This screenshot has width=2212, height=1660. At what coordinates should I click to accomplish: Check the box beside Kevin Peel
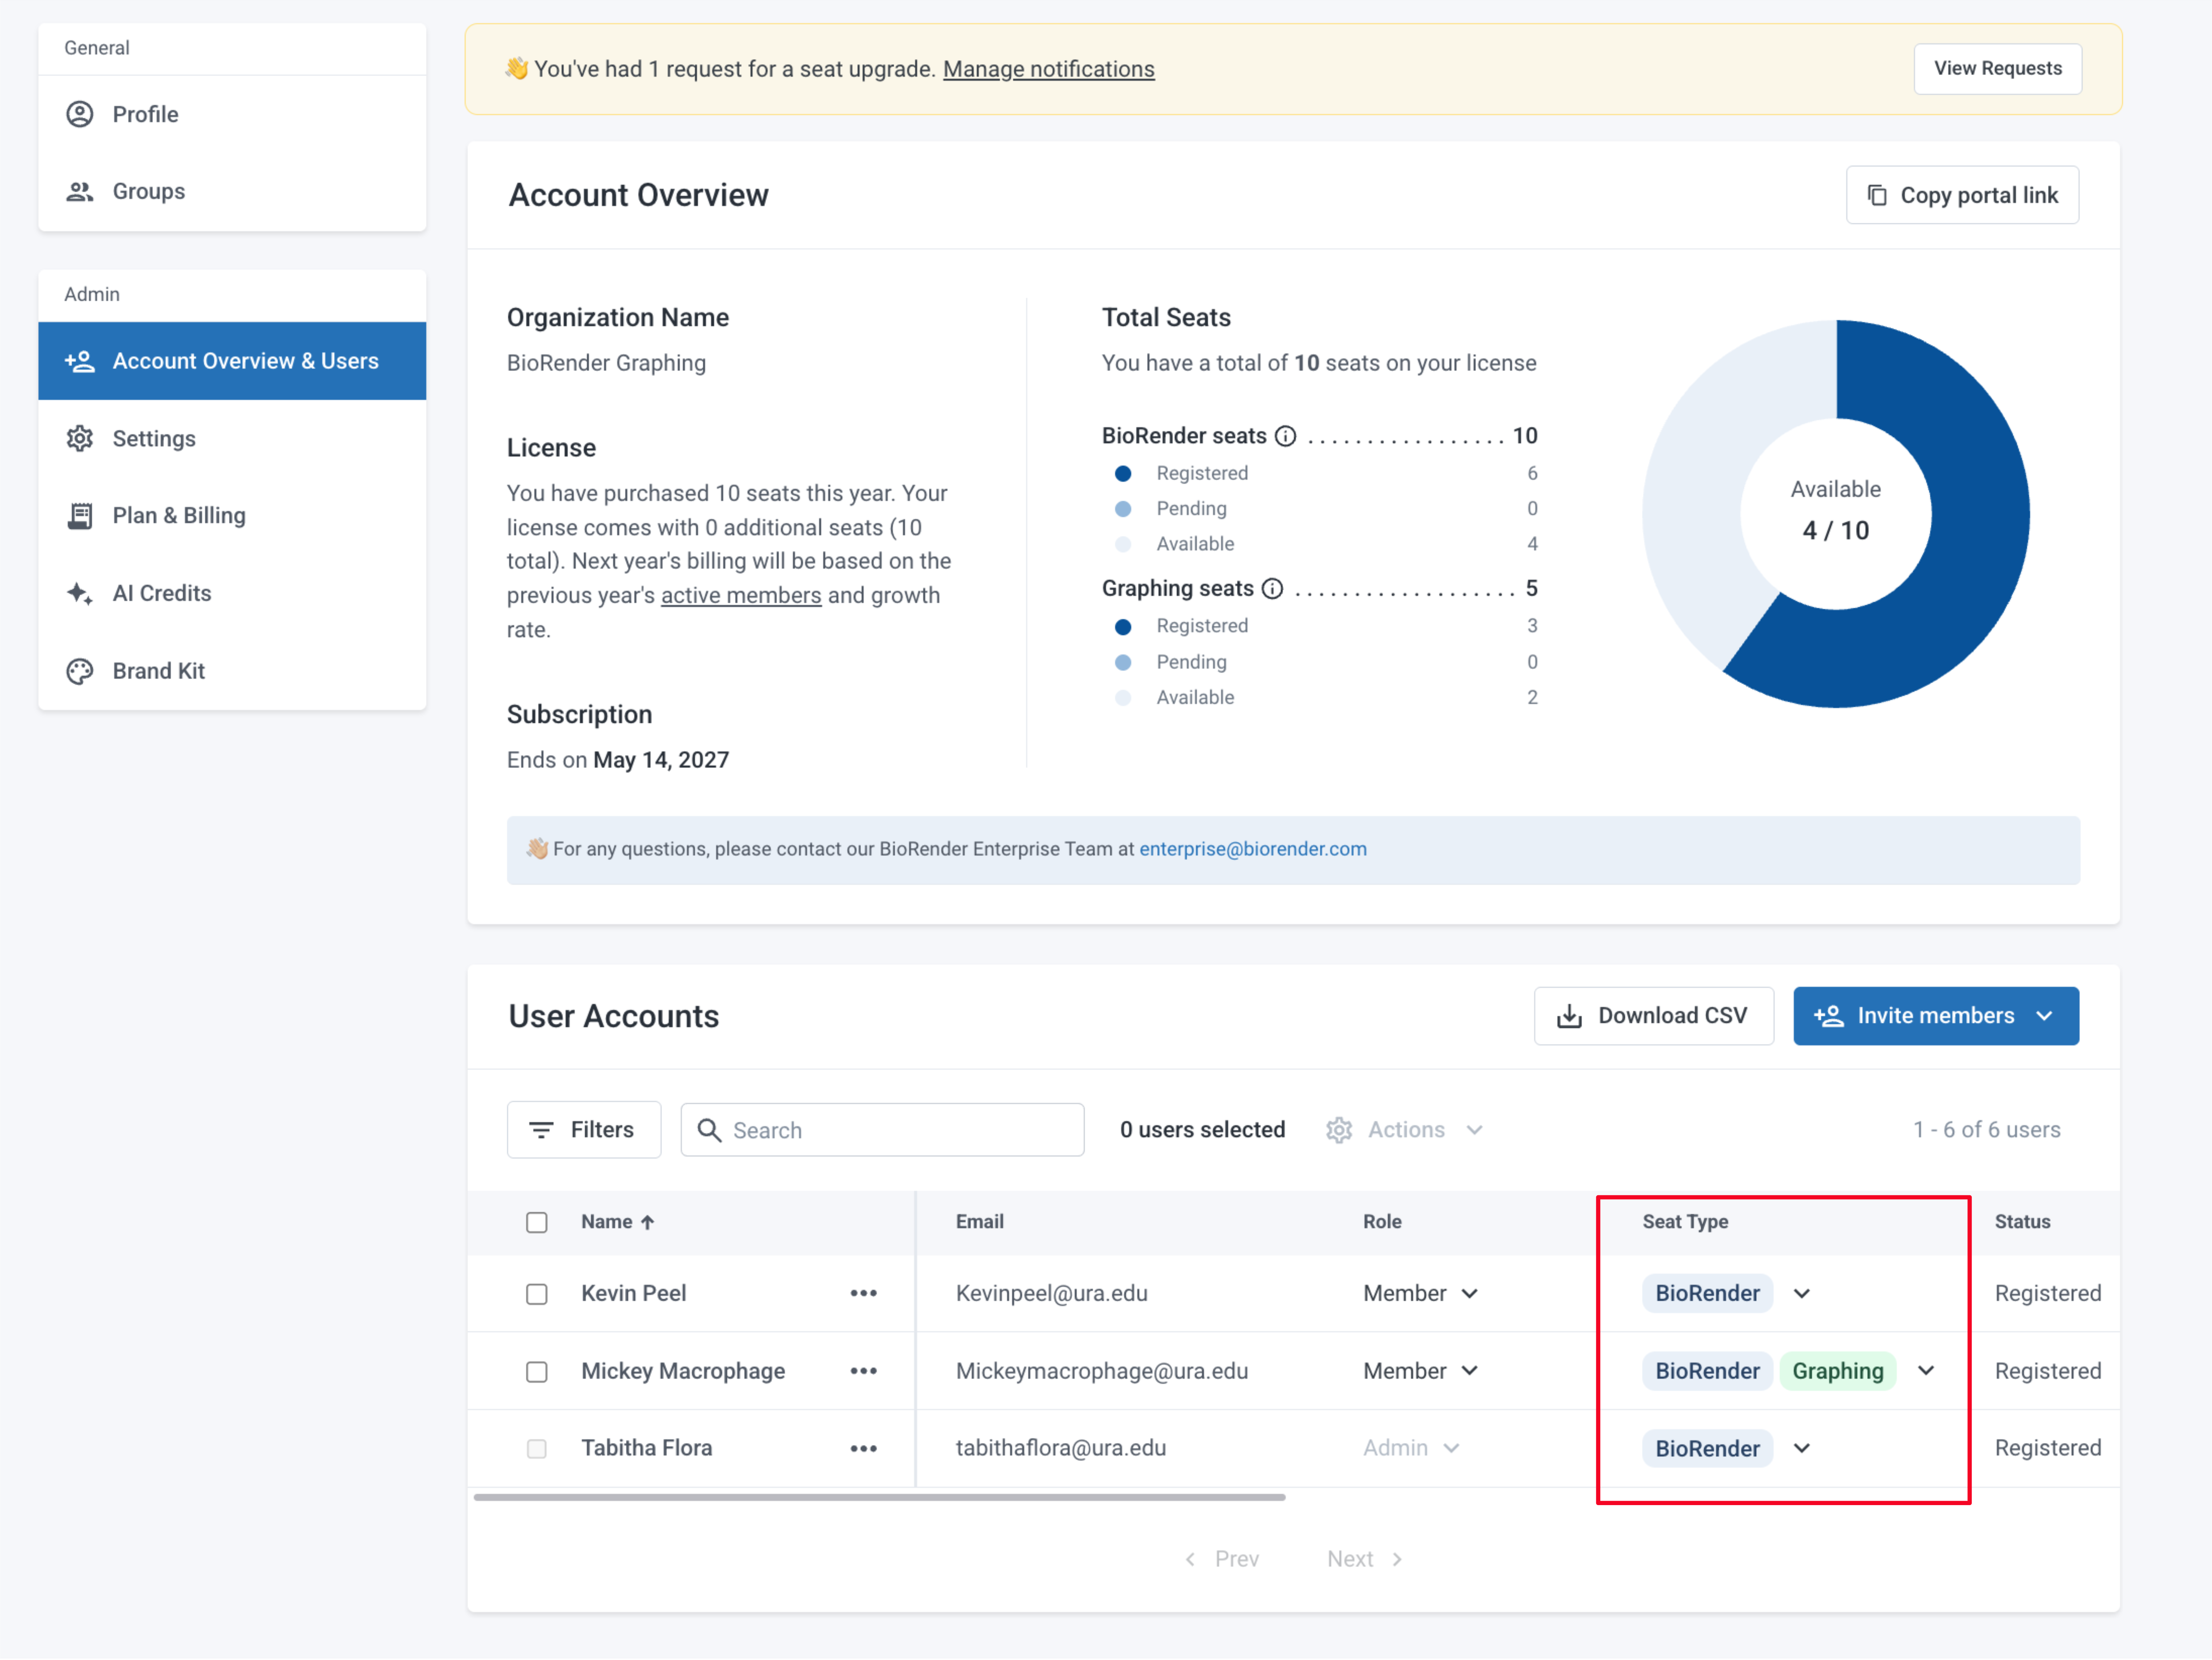tap(537, 1295)
